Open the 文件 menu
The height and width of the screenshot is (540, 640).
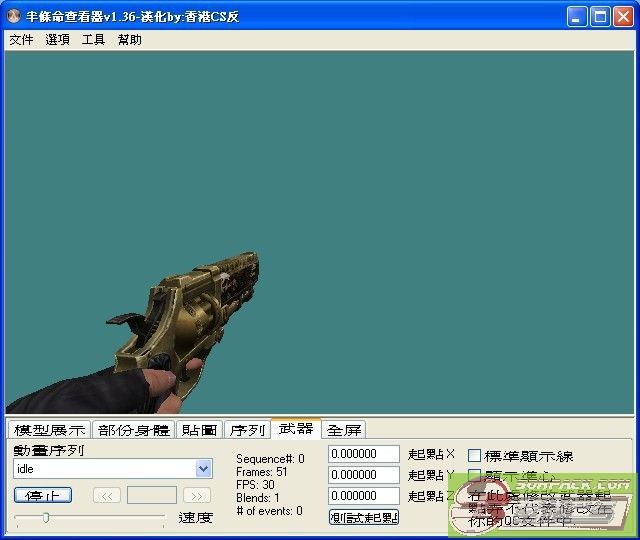click(21, 40)
